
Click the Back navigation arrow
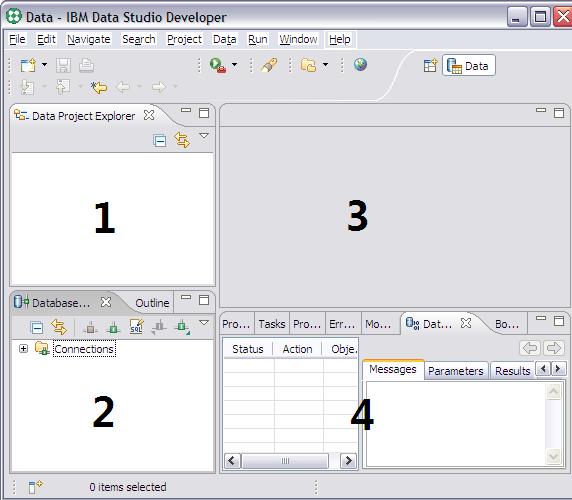pyautogui.click(x=123, y=87)
